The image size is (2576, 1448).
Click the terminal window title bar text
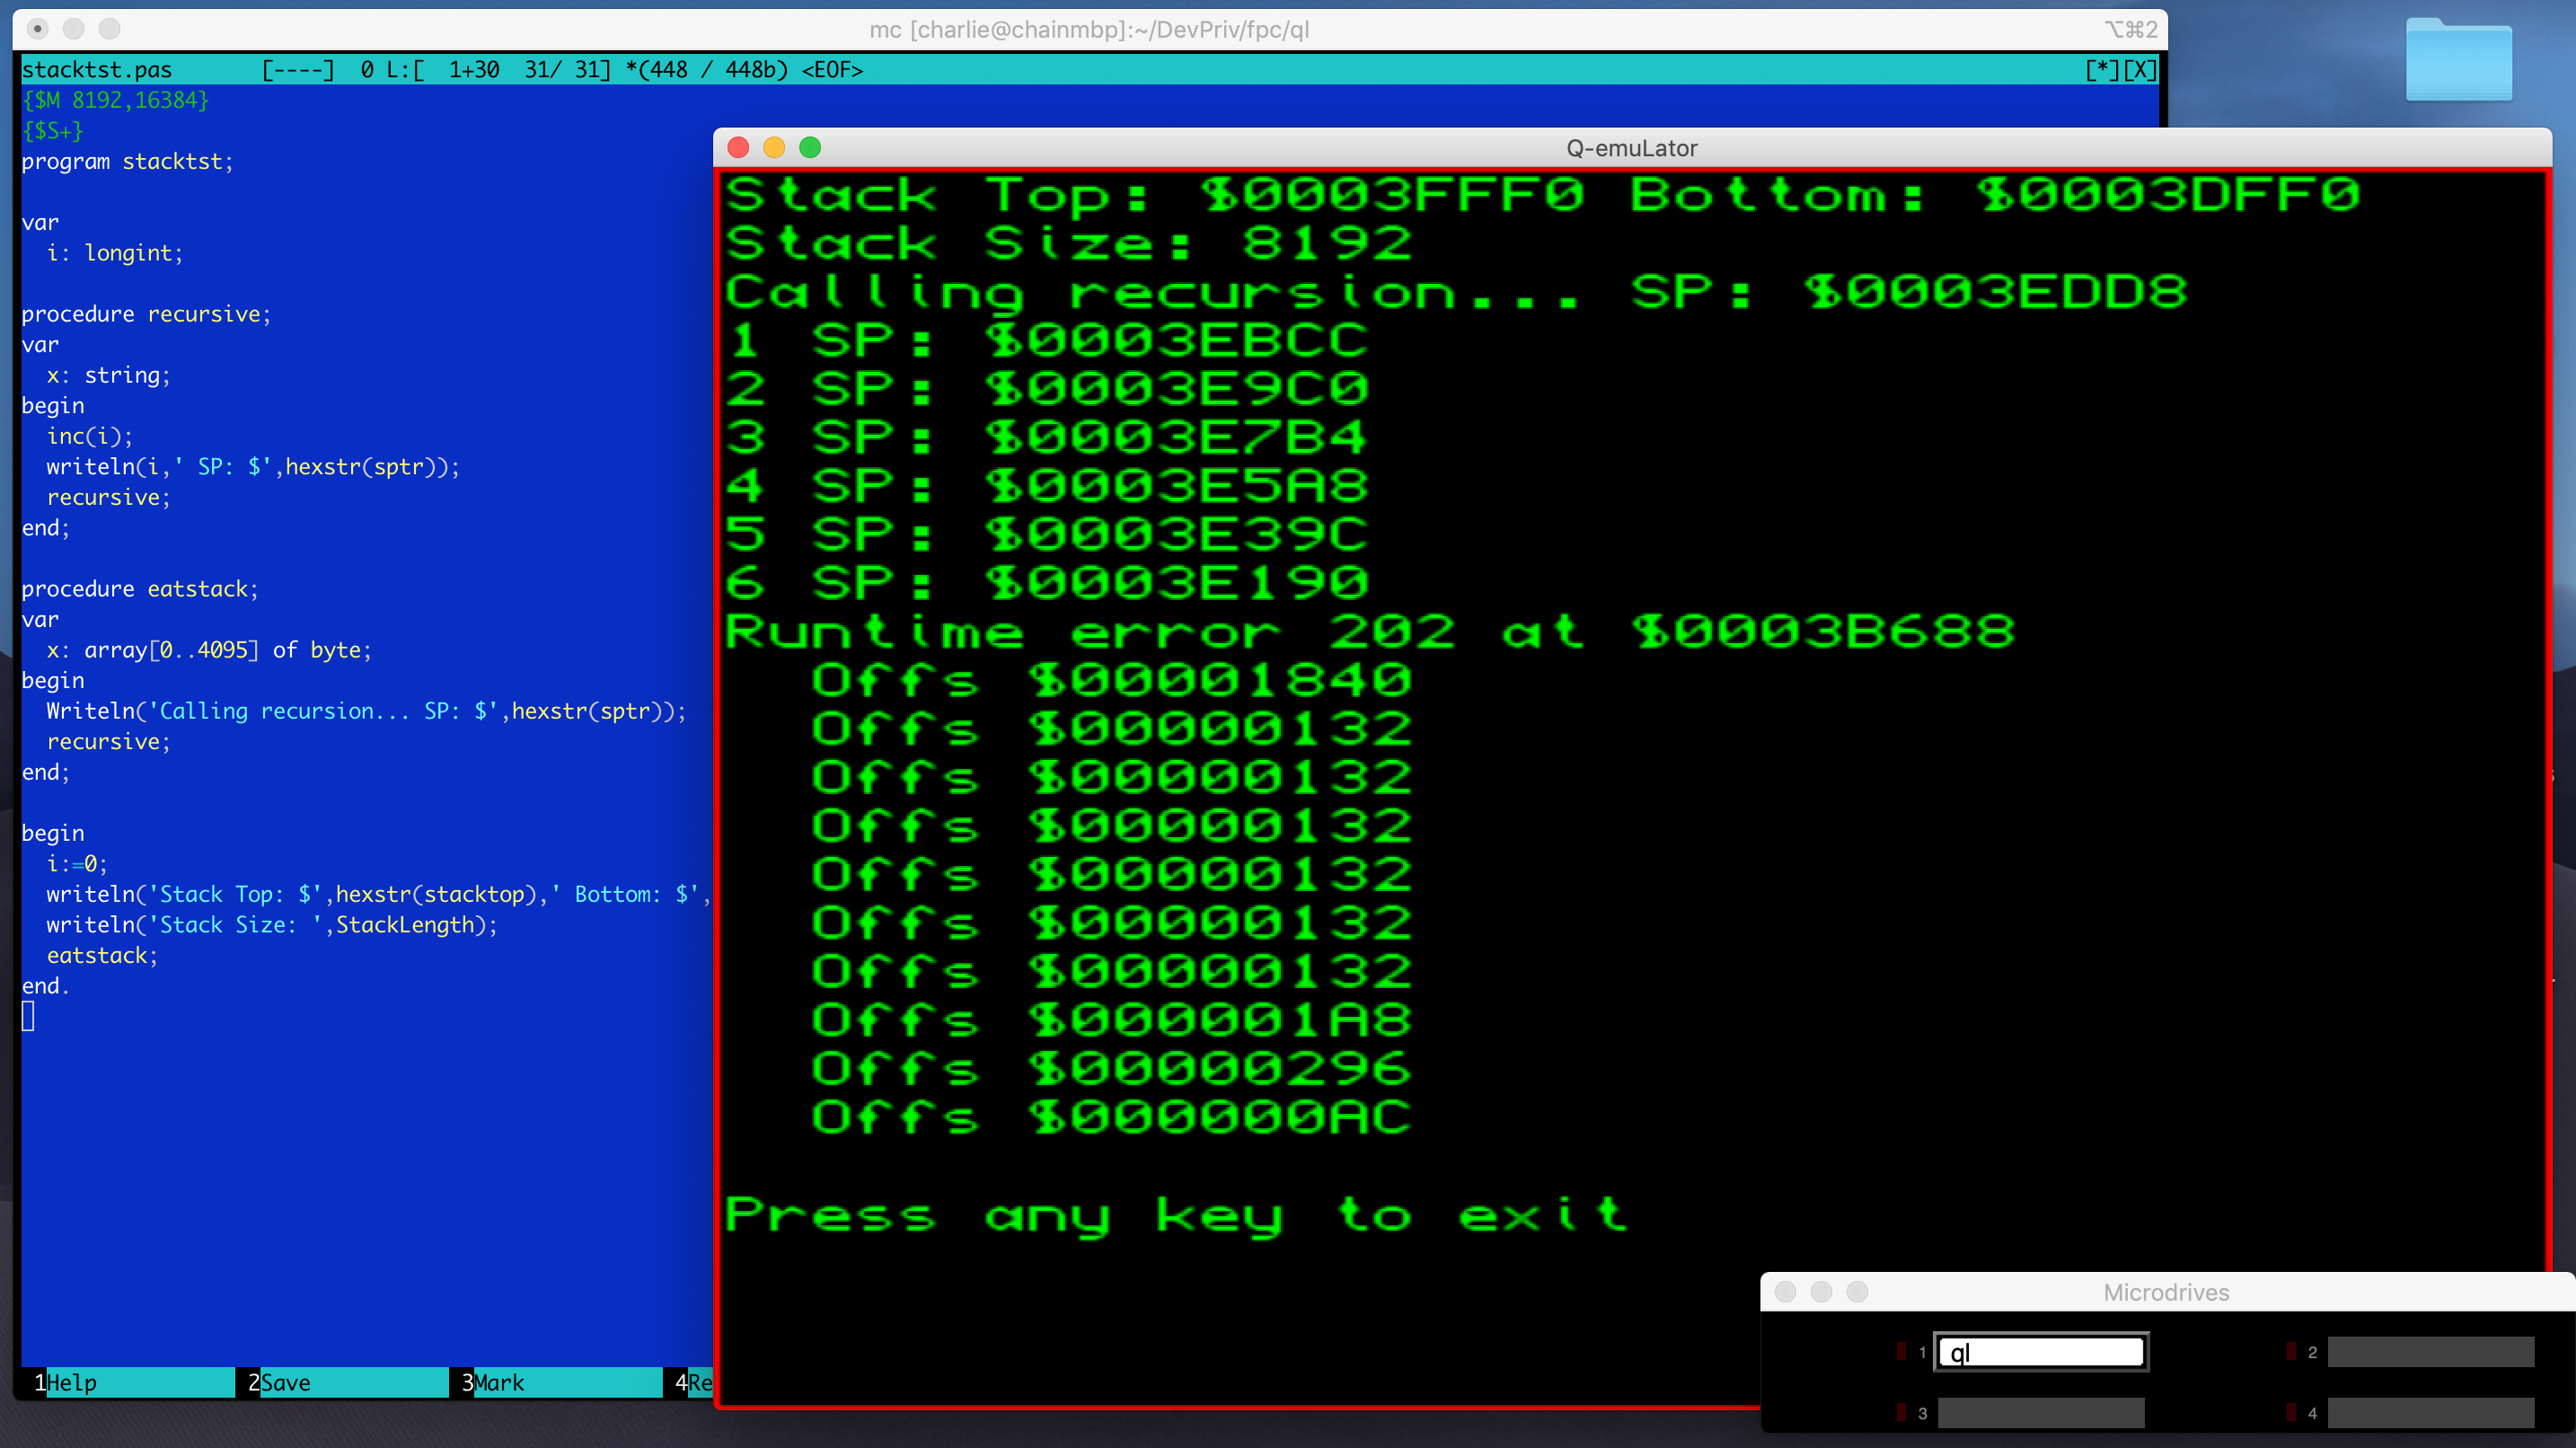[x=1089, y=29]
